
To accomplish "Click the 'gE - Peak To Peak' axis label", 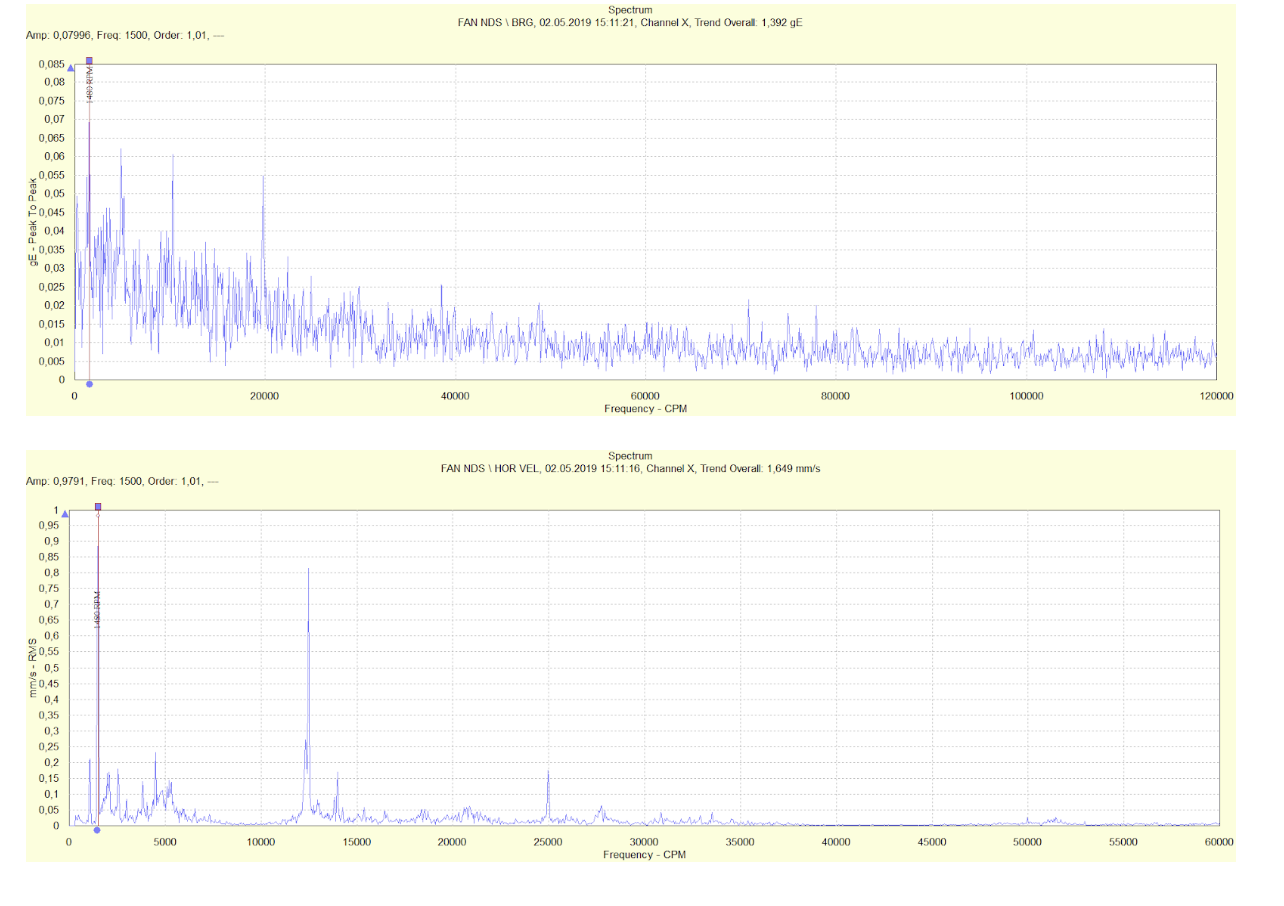I will [33, 221].
